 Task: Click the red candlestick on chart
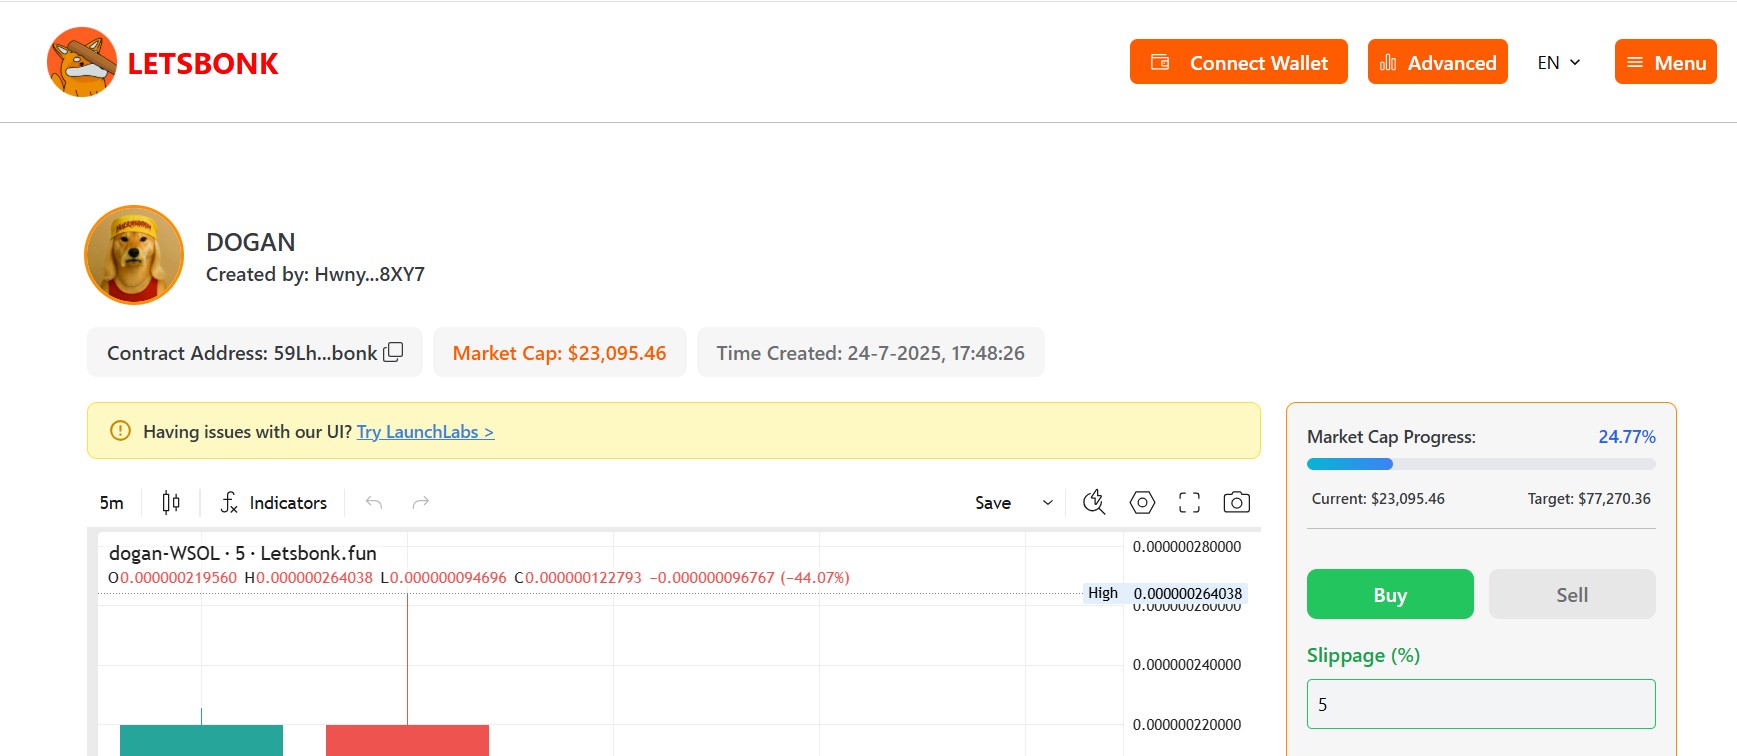click(x=407, y=740)
